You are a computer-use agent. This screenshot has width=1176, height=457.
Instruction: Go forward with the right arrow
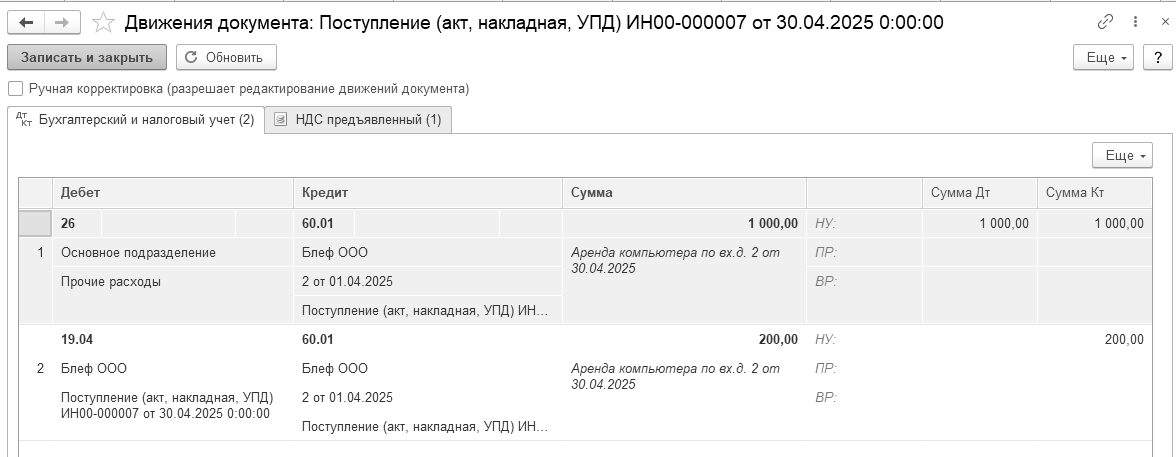(x=62, y=23)
